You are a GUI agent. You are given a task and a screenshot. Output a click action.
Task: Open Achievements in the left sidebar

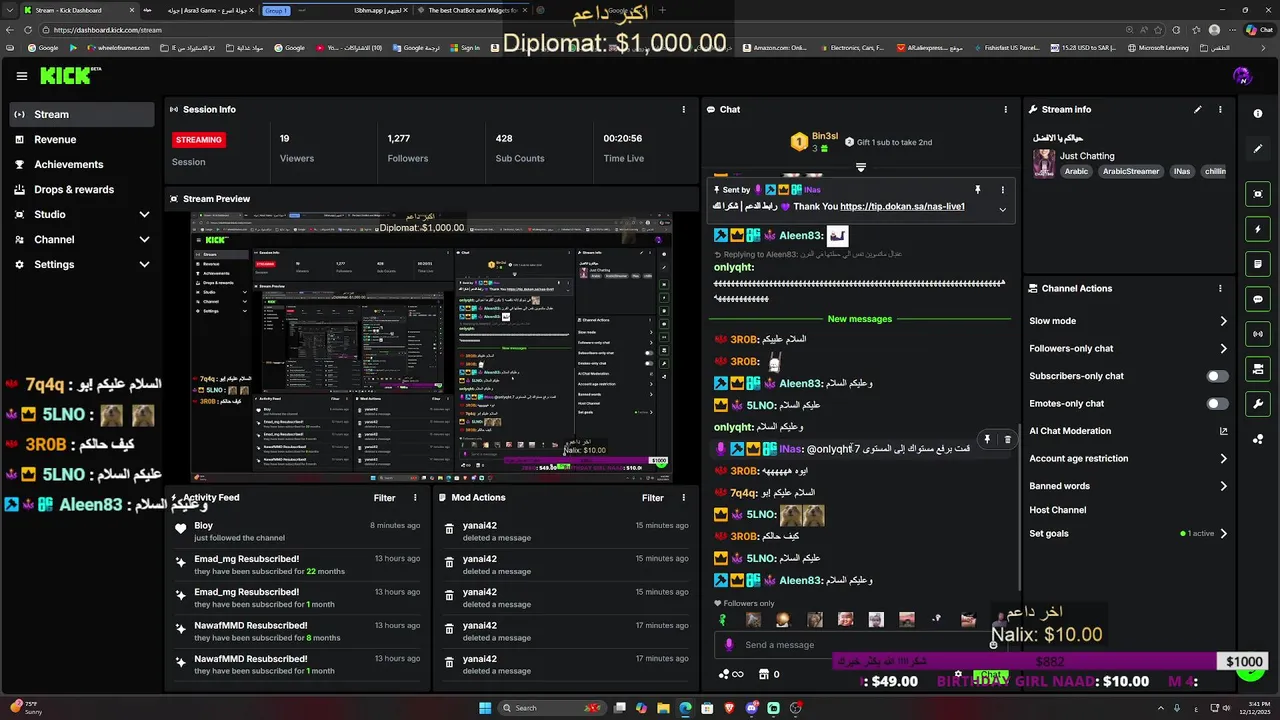[x=82, y=165]
